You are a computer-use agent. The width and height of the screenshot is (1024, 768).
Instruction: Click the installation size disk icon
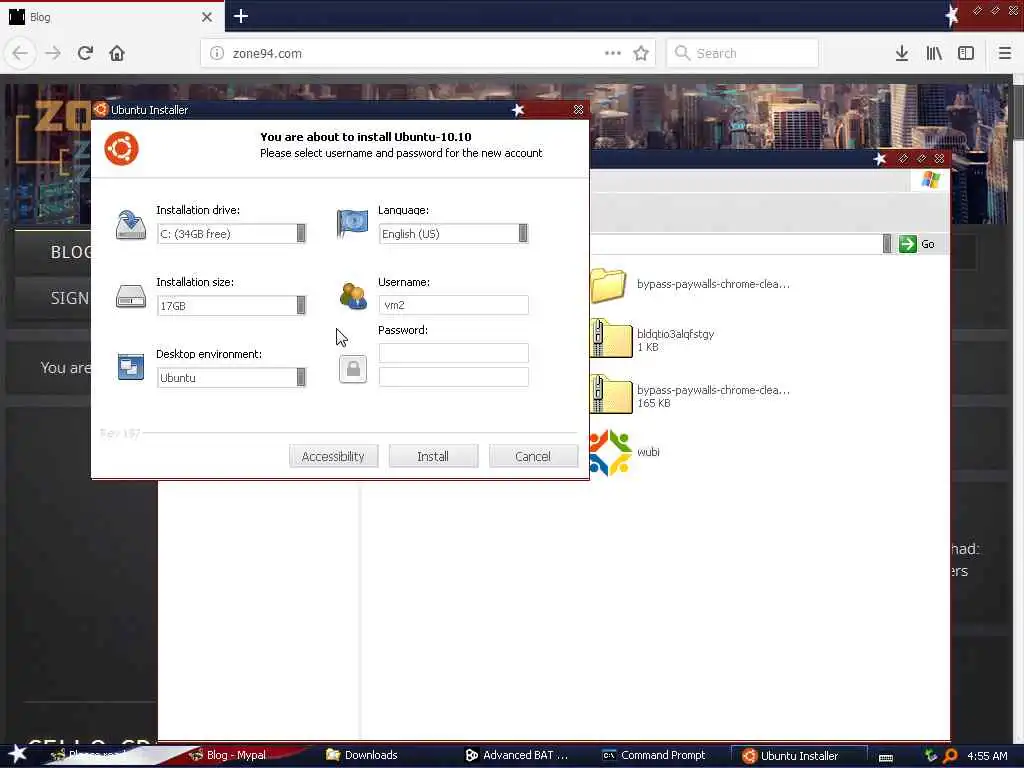pos(131,296)
